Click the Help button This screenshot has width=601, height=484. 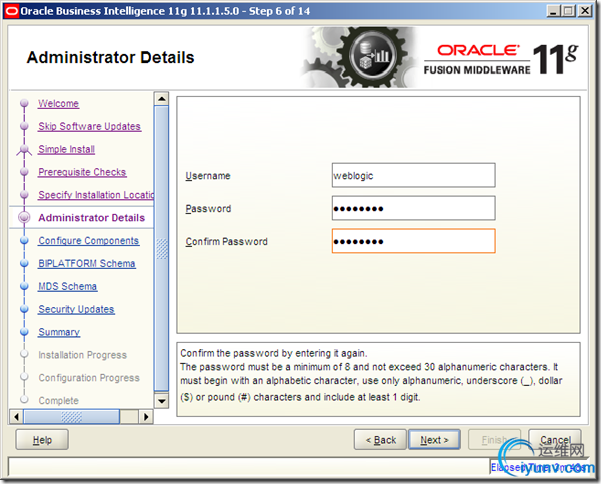coord(42,440)
